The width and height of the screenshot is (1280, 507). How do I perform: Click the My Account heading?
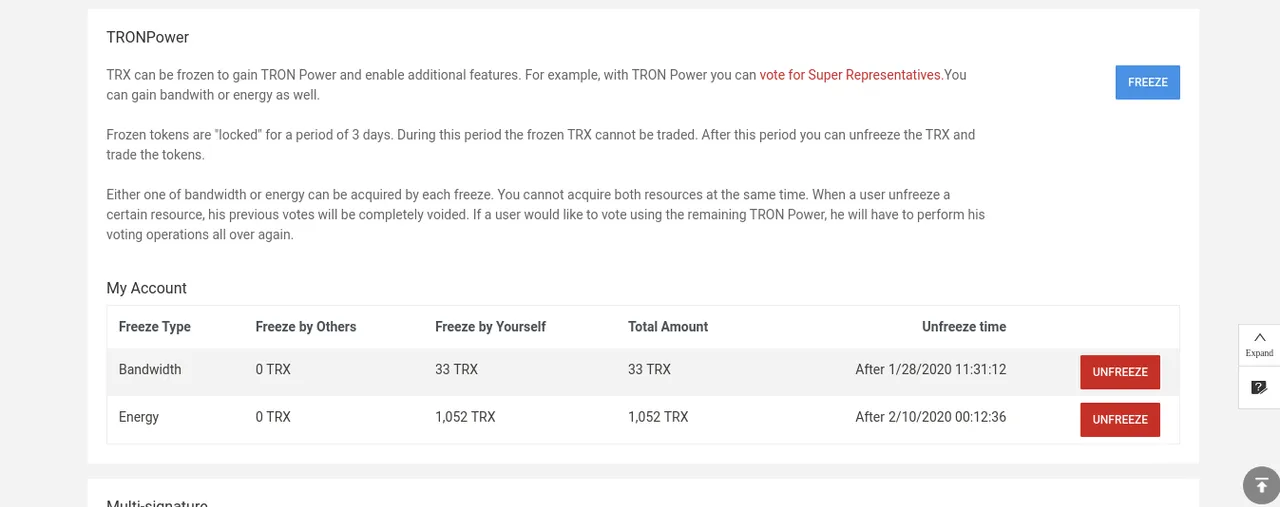pyautogui.click(x=147, y=288)
